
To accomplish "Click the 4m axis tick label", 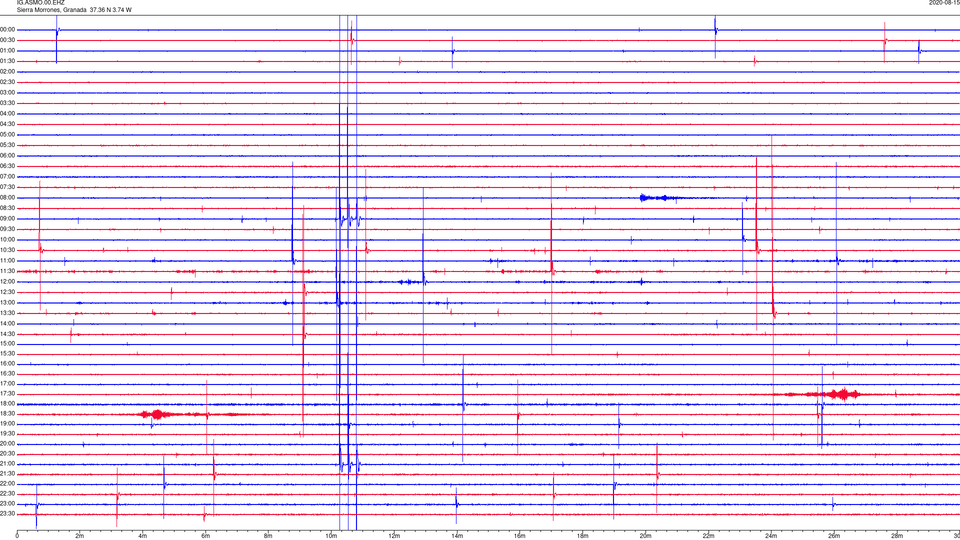I will coord(143,536).
